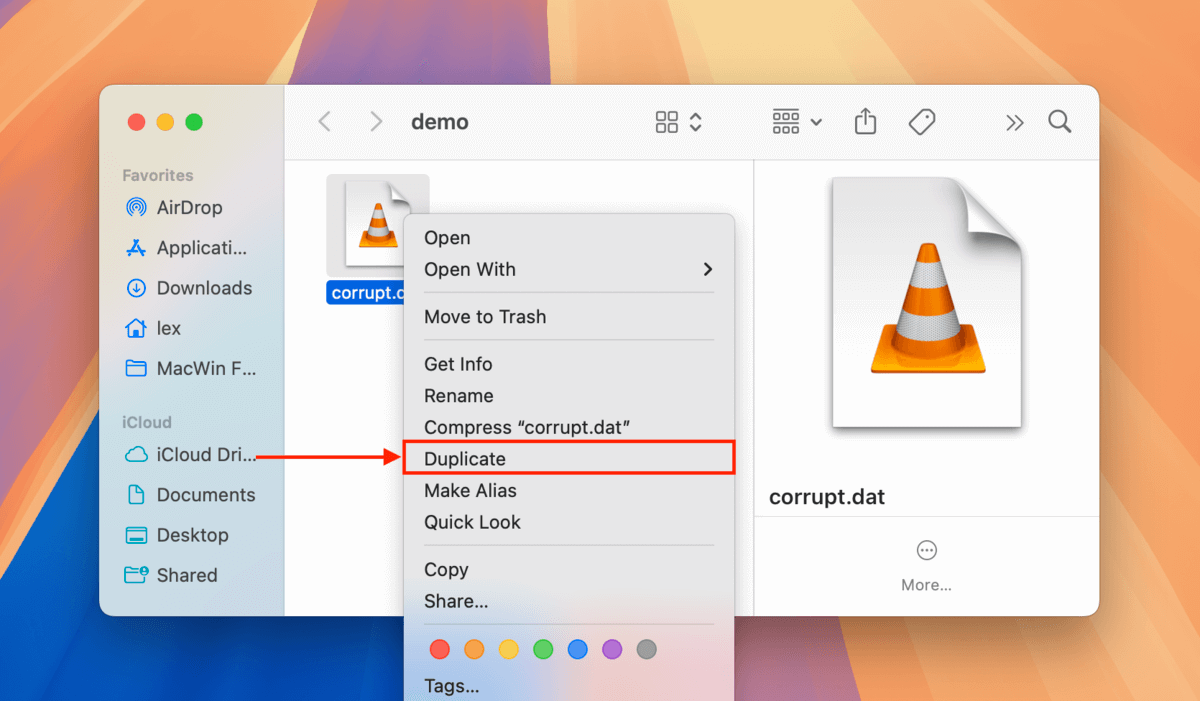
Task: Minimize the Finder window
Action: [165, 122]
